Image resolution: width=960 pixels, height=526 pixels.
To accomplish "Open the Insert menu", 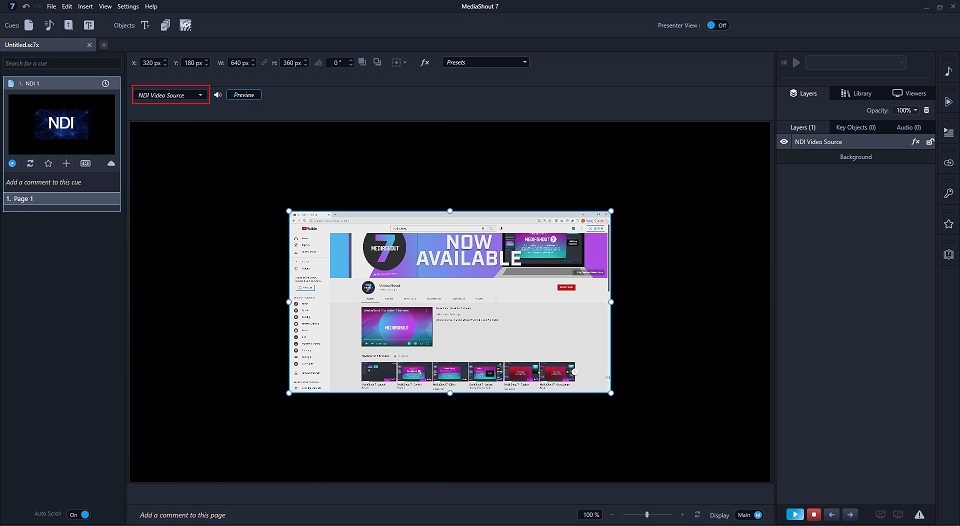I will (x=85, y=6).
